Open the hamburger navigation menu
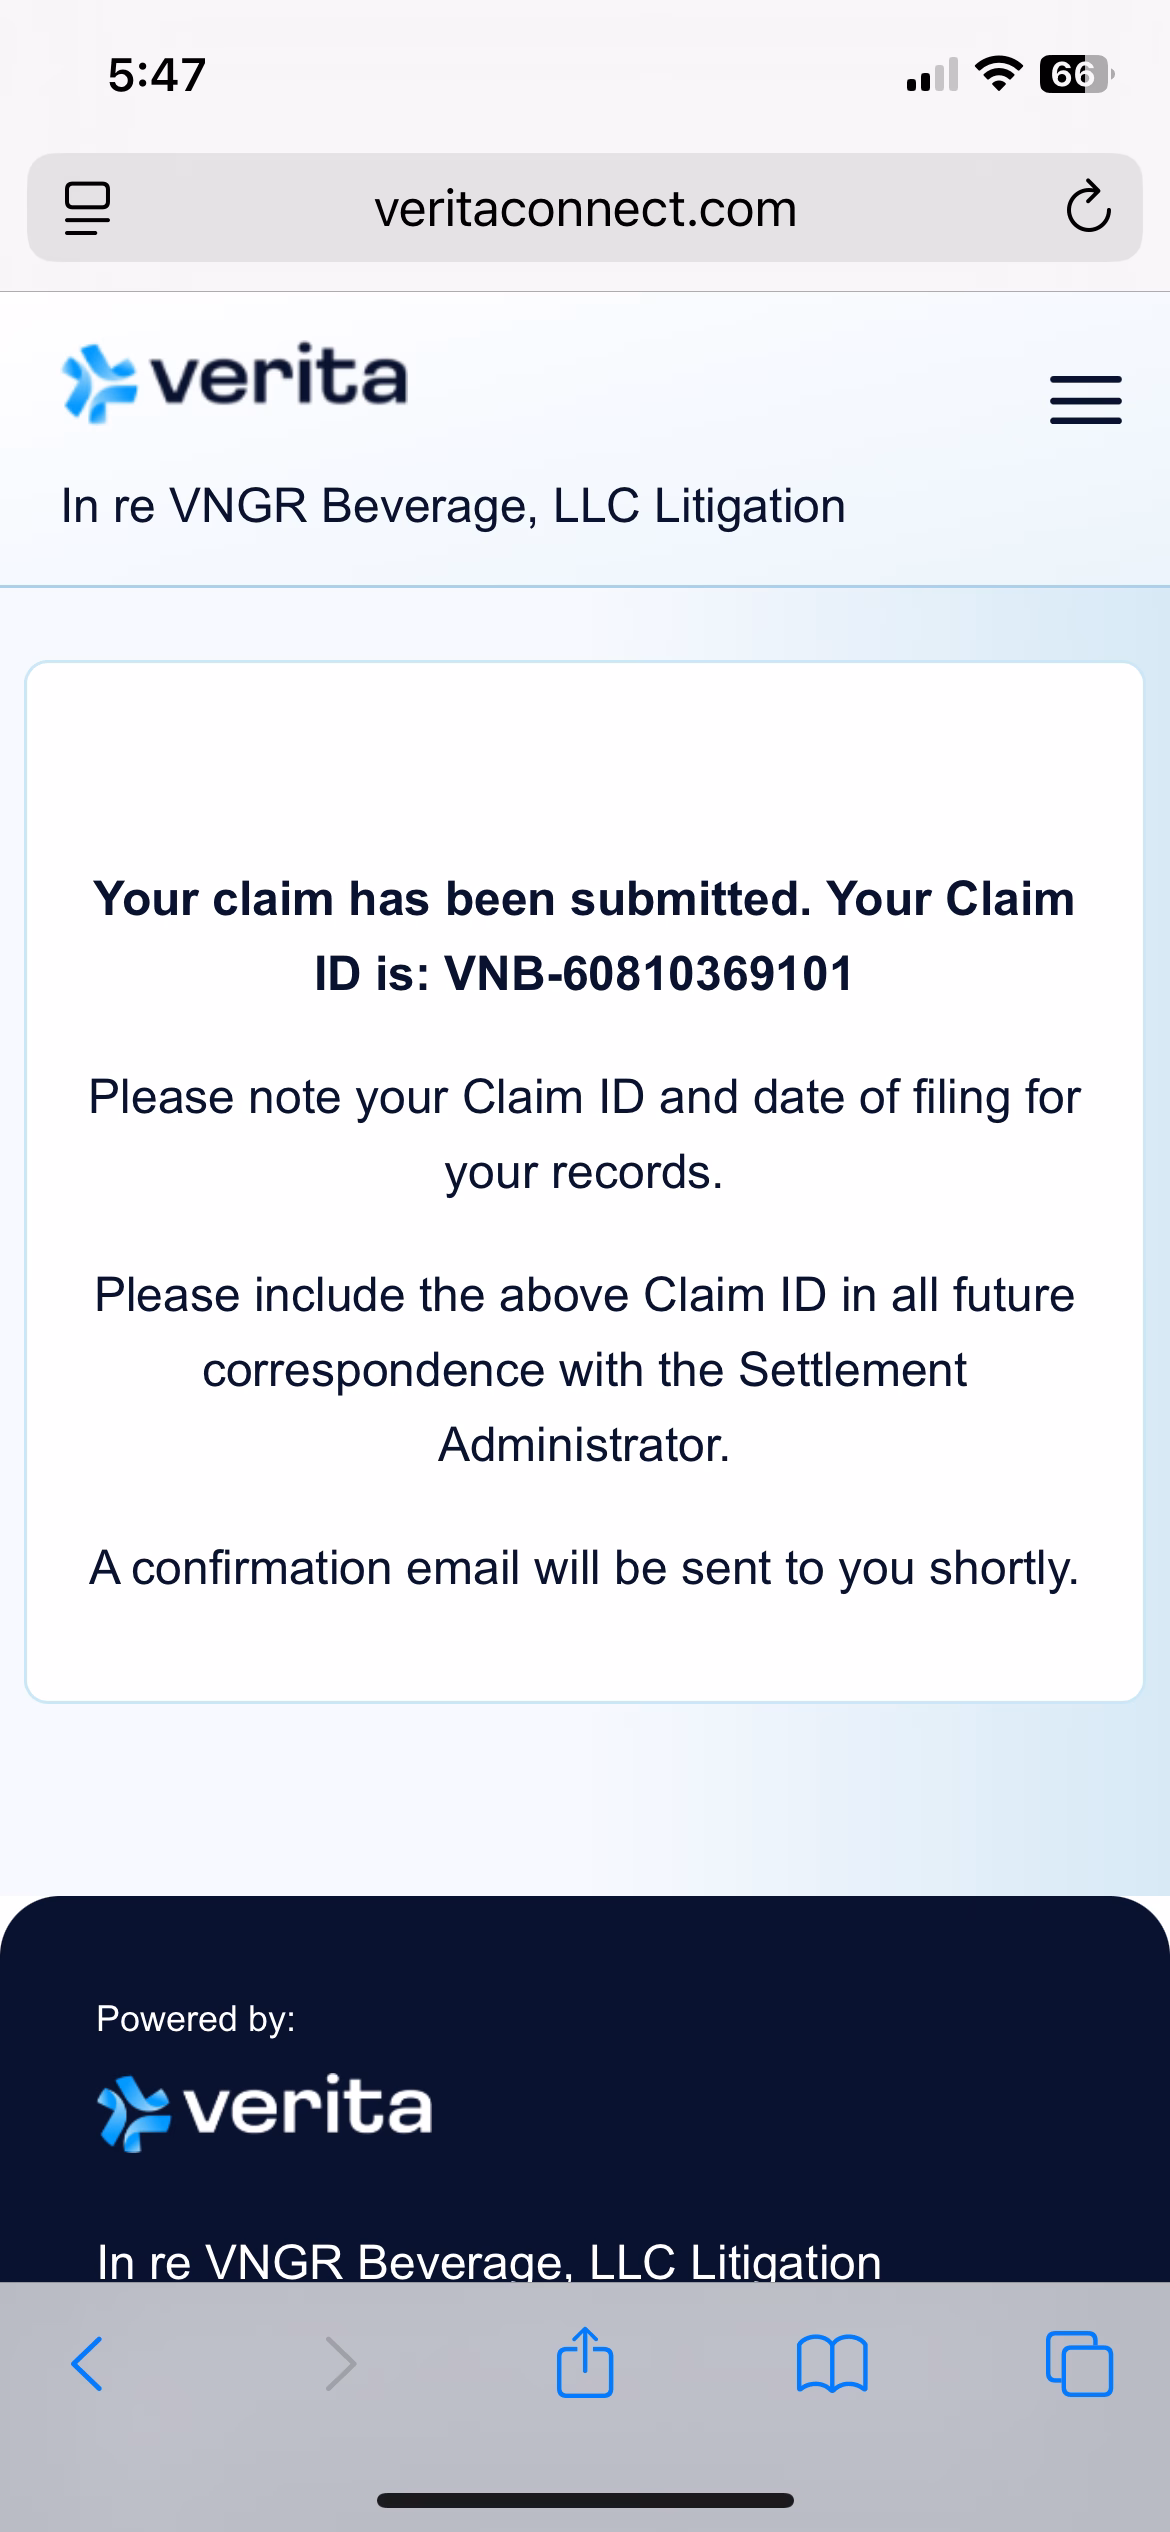 pos(1085,400)
